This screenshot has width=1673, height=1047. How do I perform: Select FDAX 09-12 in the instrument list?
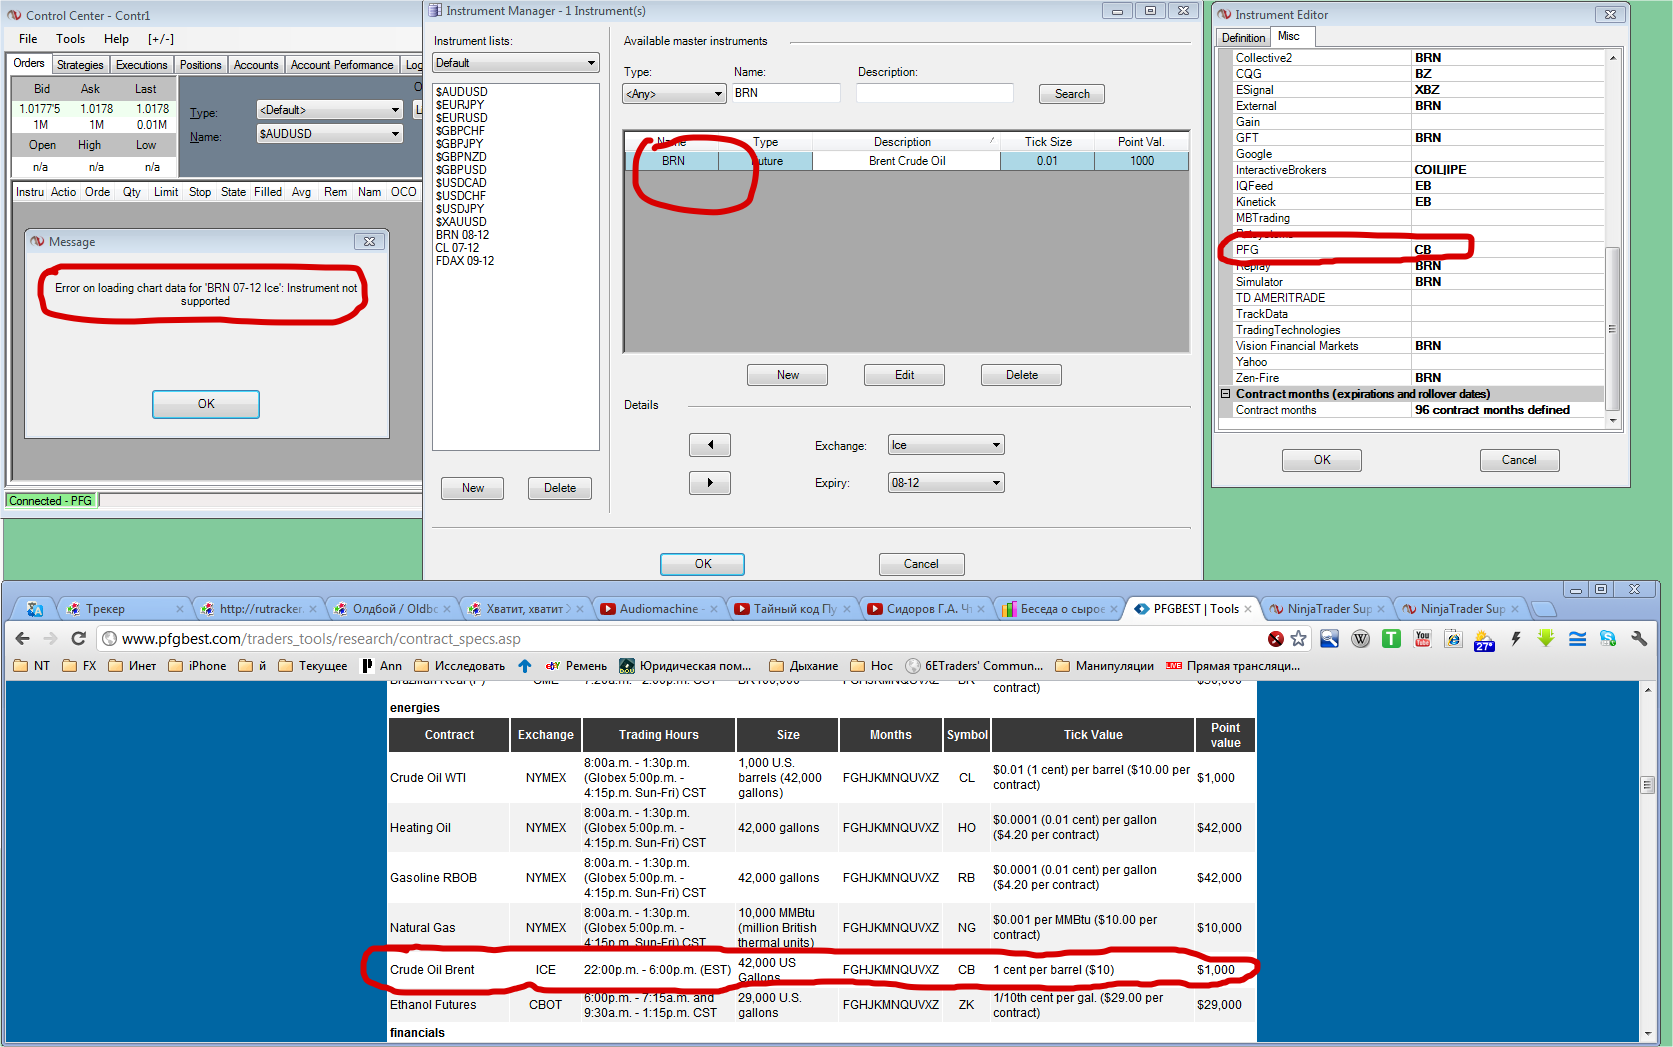[x=465, y=261]
